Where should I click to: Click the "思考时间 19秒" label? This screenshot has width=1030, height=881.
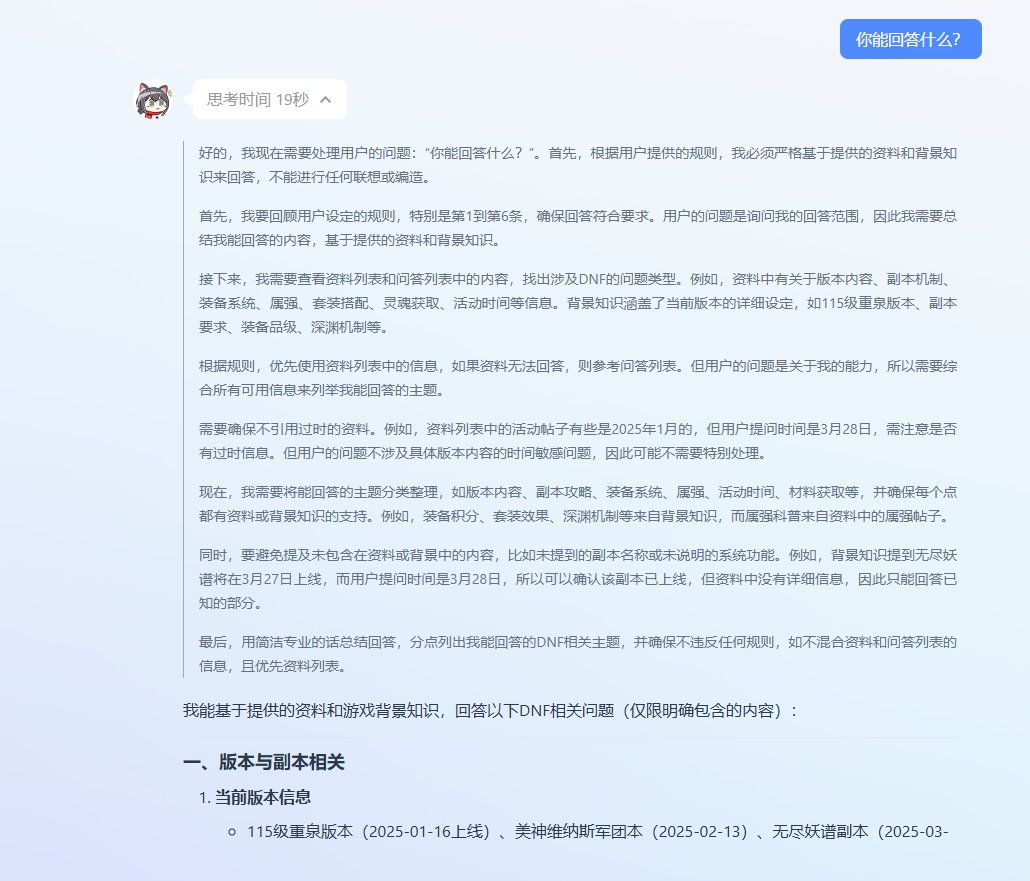[x=258, y=99]
